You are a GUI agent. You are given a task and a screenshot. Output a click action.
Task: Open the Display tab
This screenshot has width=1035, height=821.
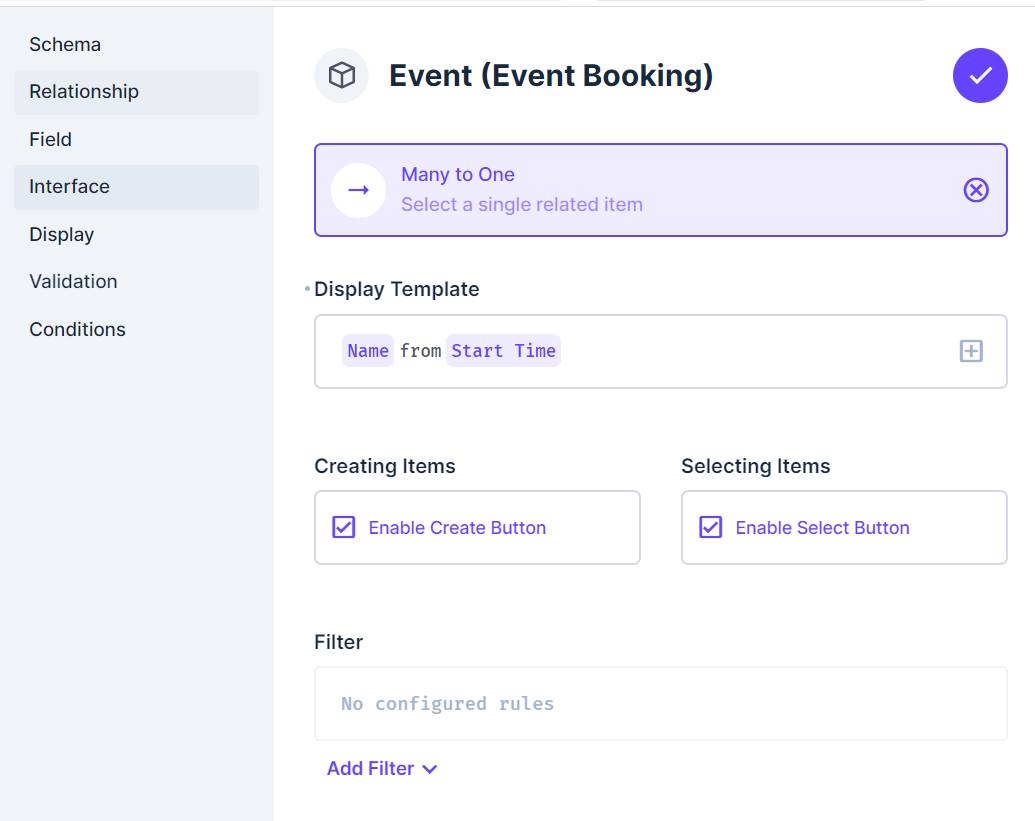coord(62,234)
